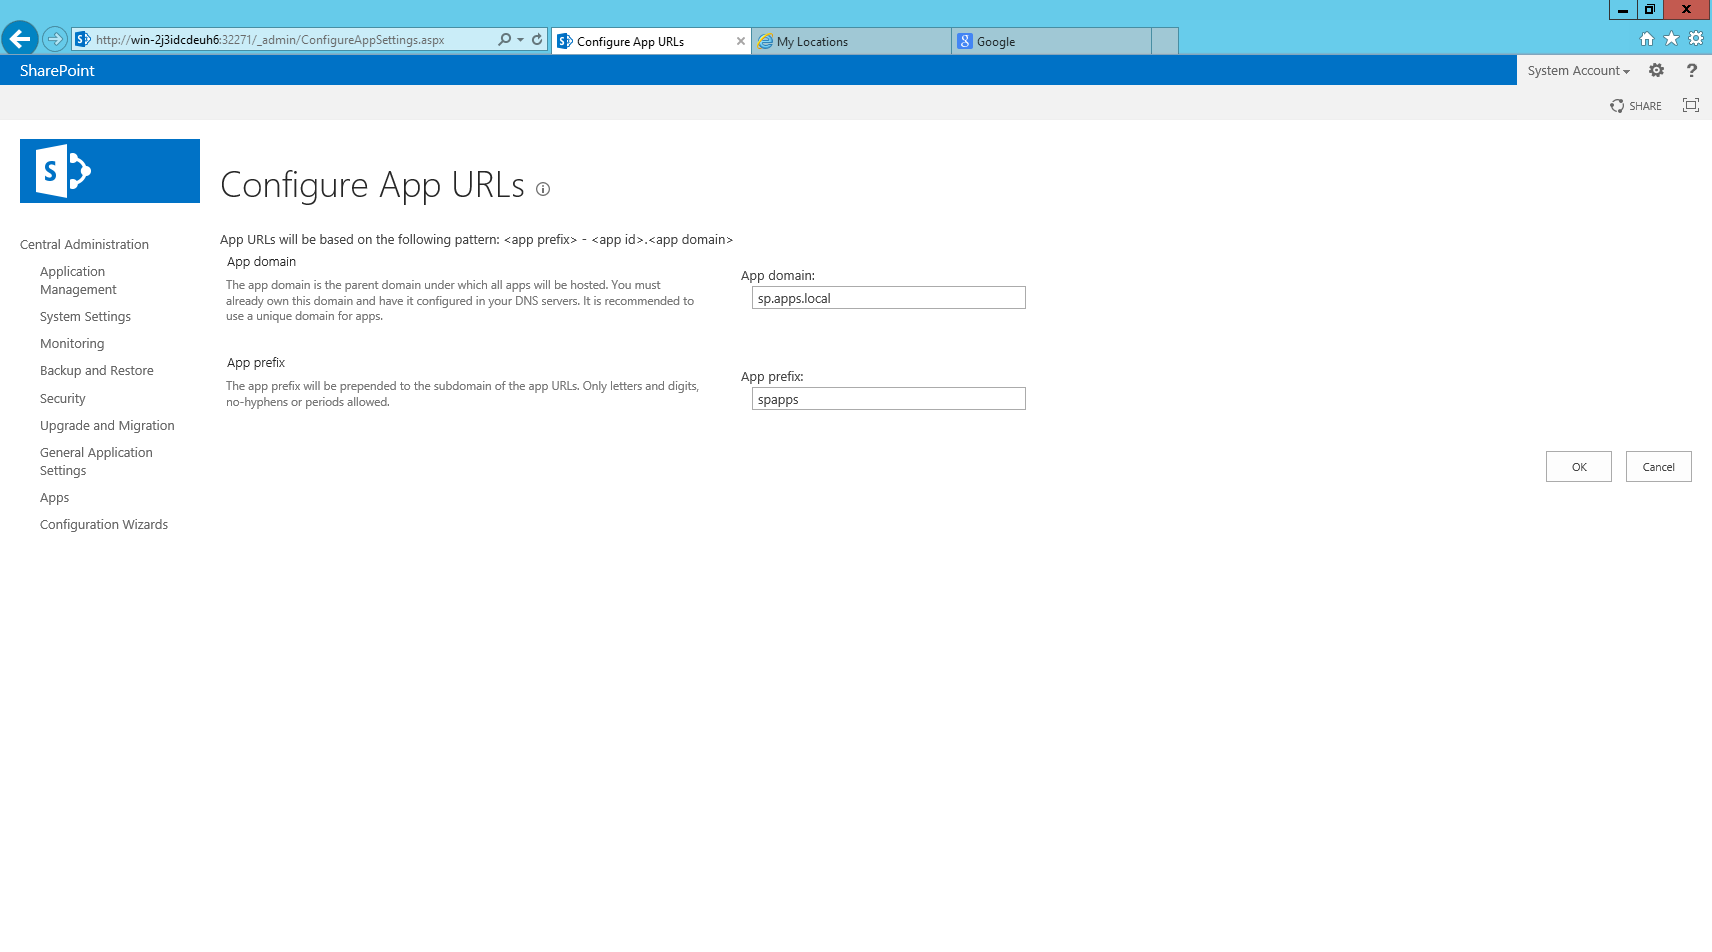Open Application Management in sidebar
The height and width of the screenshot is (952, 1712).
pyautogui.click(x=78, y=280)
